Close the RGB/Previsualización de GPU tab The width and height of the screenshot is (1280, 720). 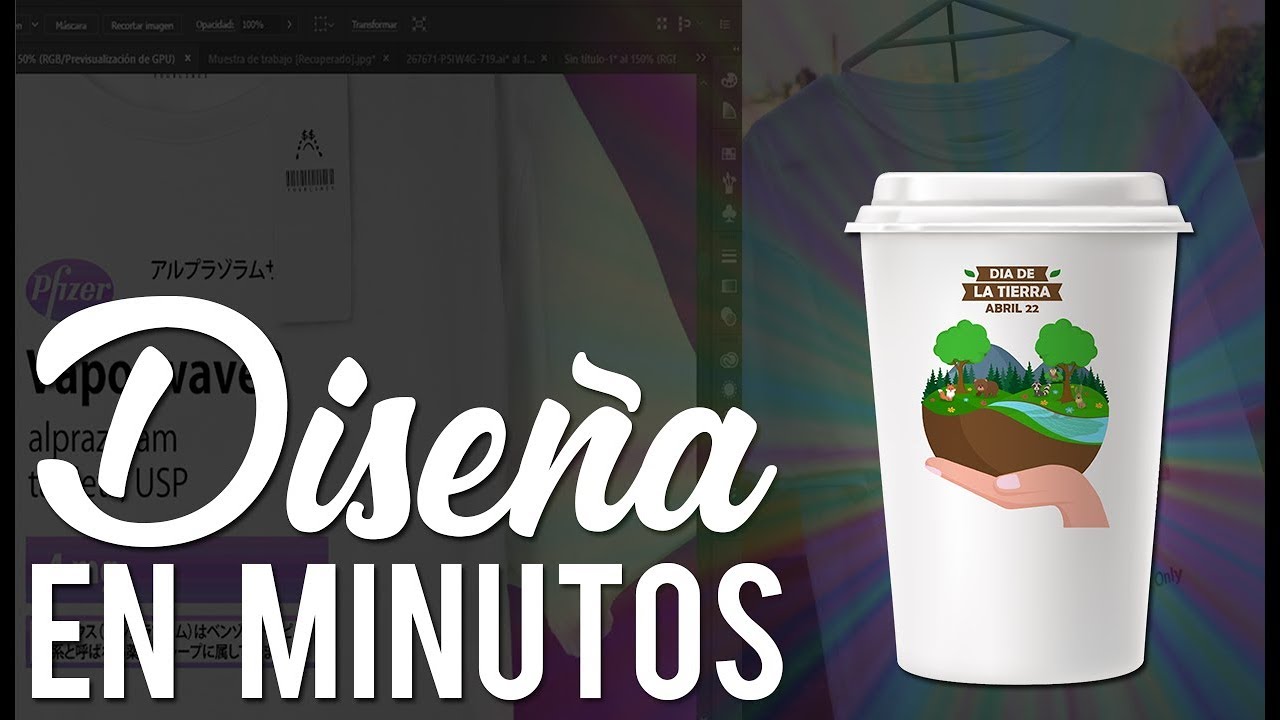[188, 58]
